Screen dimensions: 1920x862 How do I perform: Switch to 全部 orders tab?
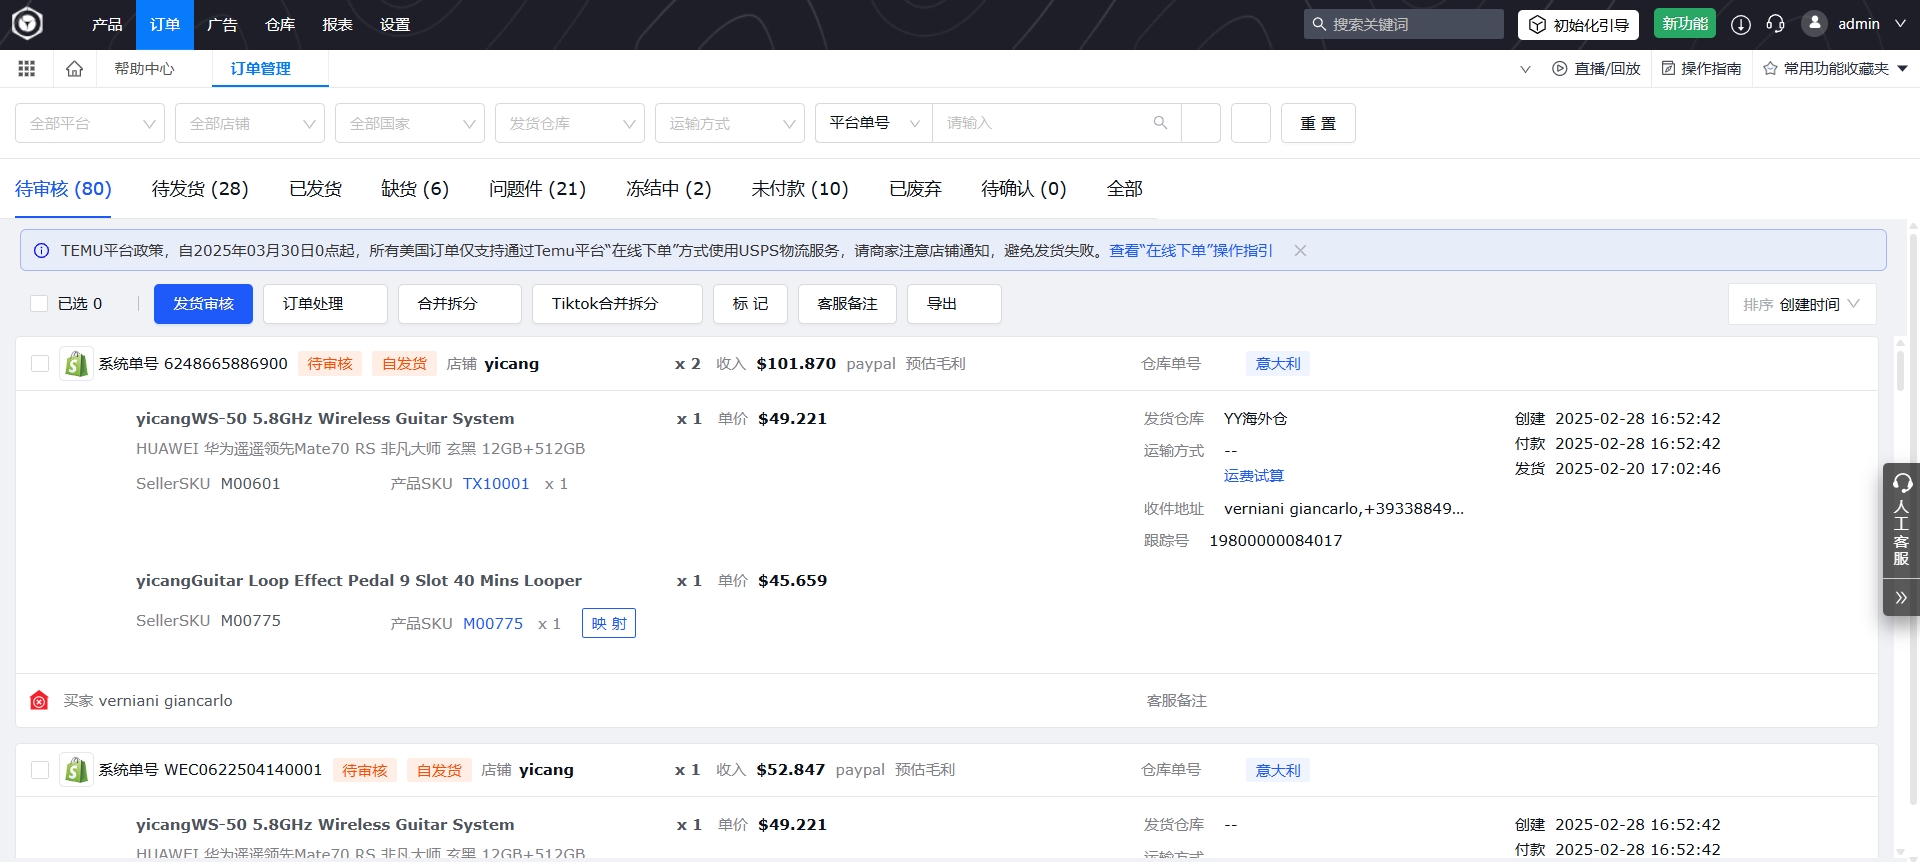pos(1125,188)
